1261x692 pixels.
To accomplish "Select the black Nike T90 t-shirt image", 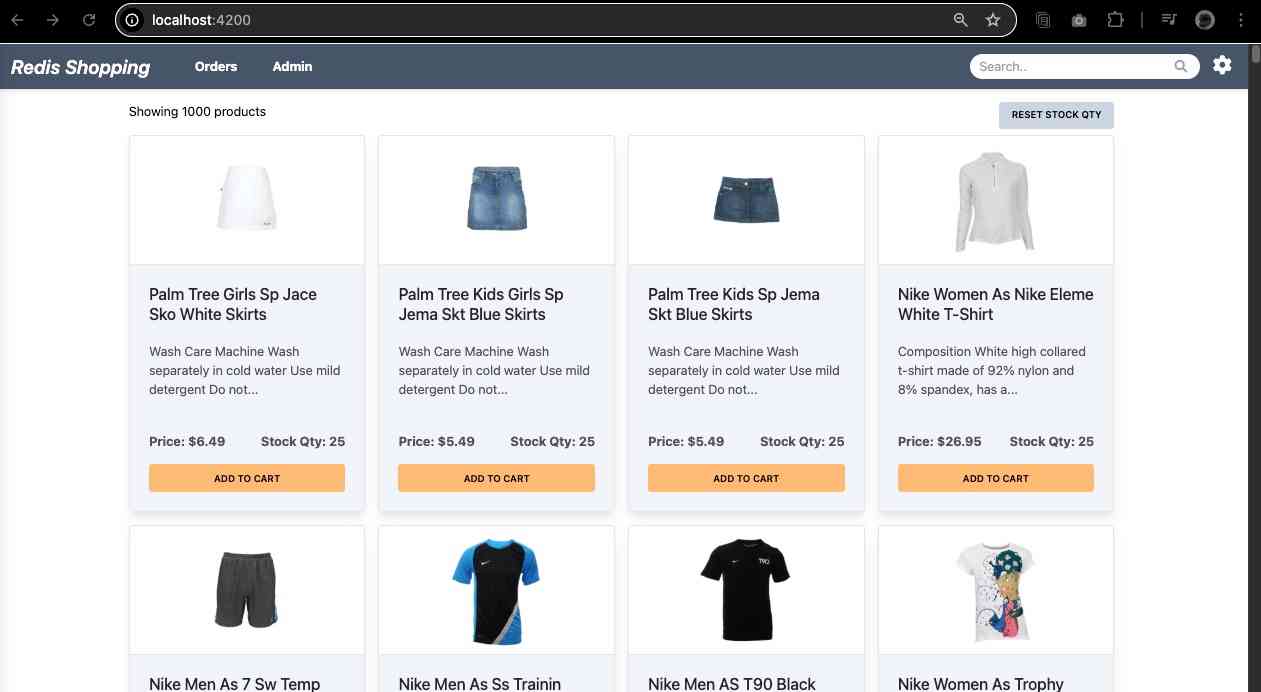I will 745,590.
